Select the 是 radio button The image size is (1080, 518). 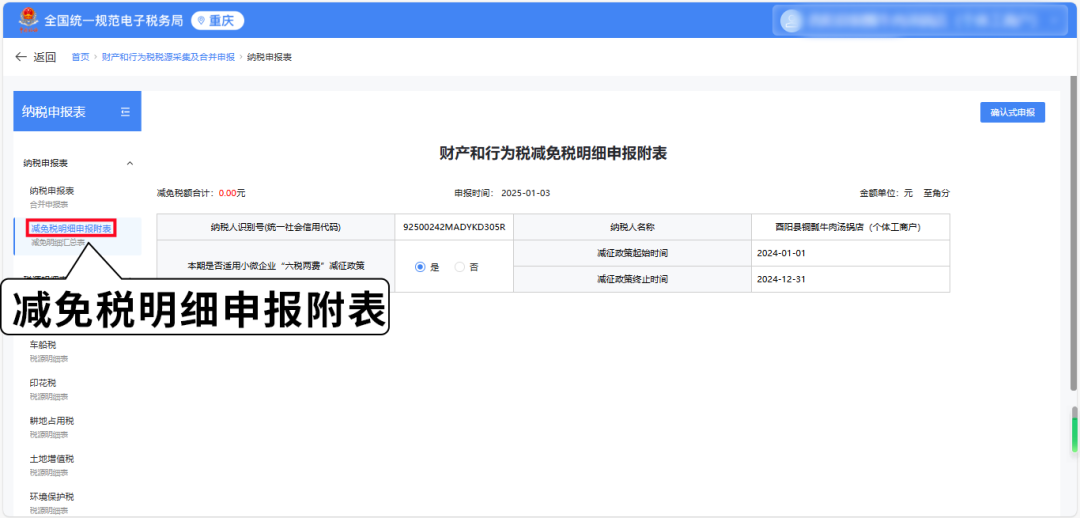tap(420, 267)
